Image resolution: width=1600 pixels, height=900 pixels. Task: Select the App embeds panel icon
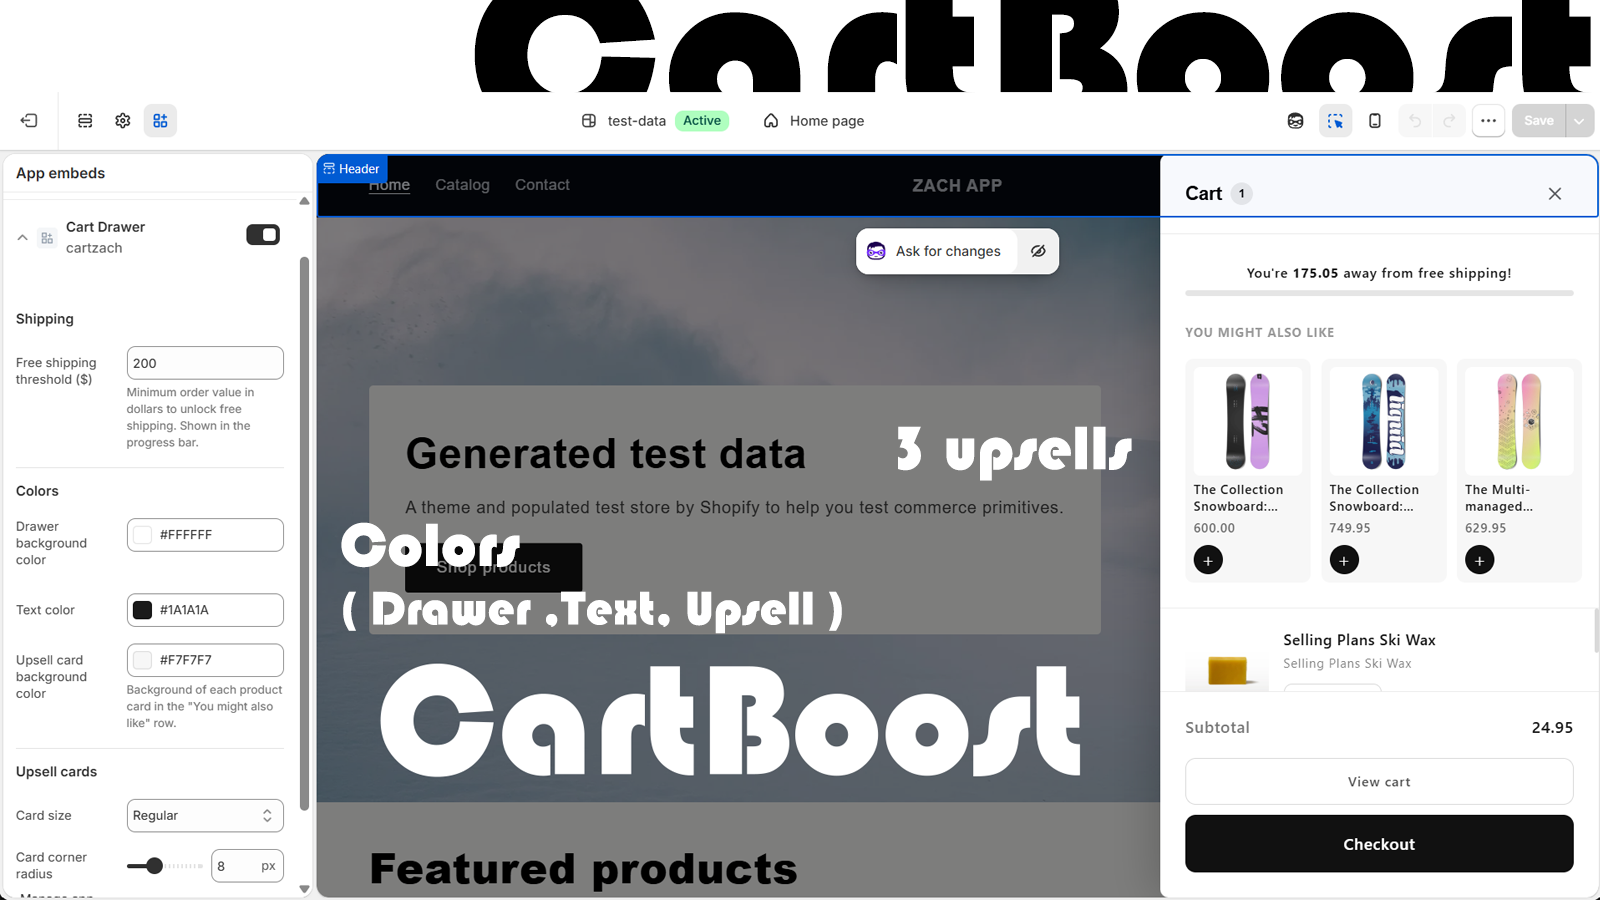pyautogui.click(x=160, y=121)
